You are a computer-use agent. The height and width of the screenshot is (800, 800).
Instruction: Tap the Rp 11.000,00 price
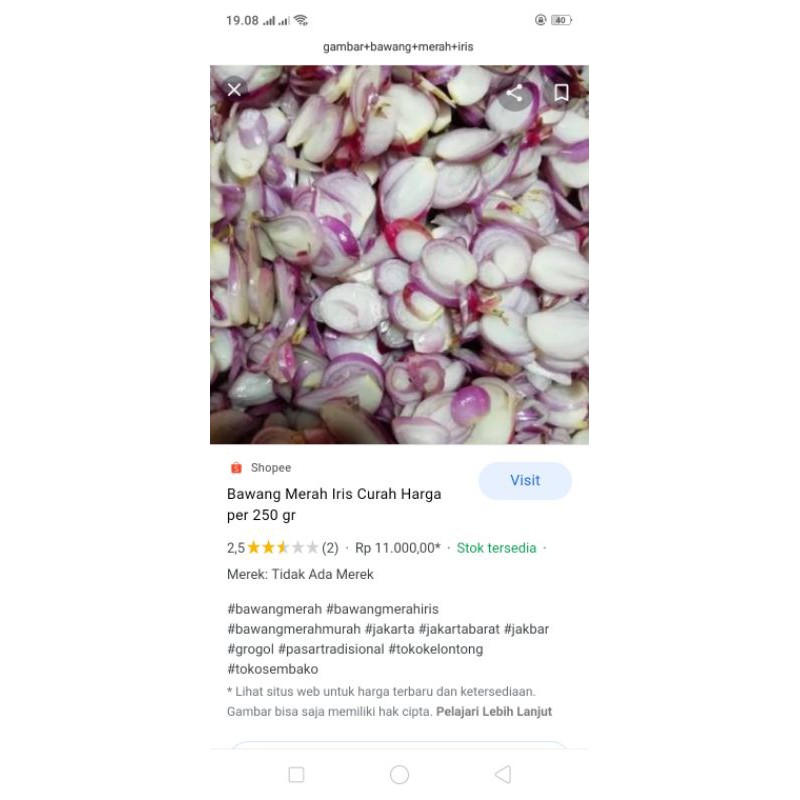click(x=397, y=548)
